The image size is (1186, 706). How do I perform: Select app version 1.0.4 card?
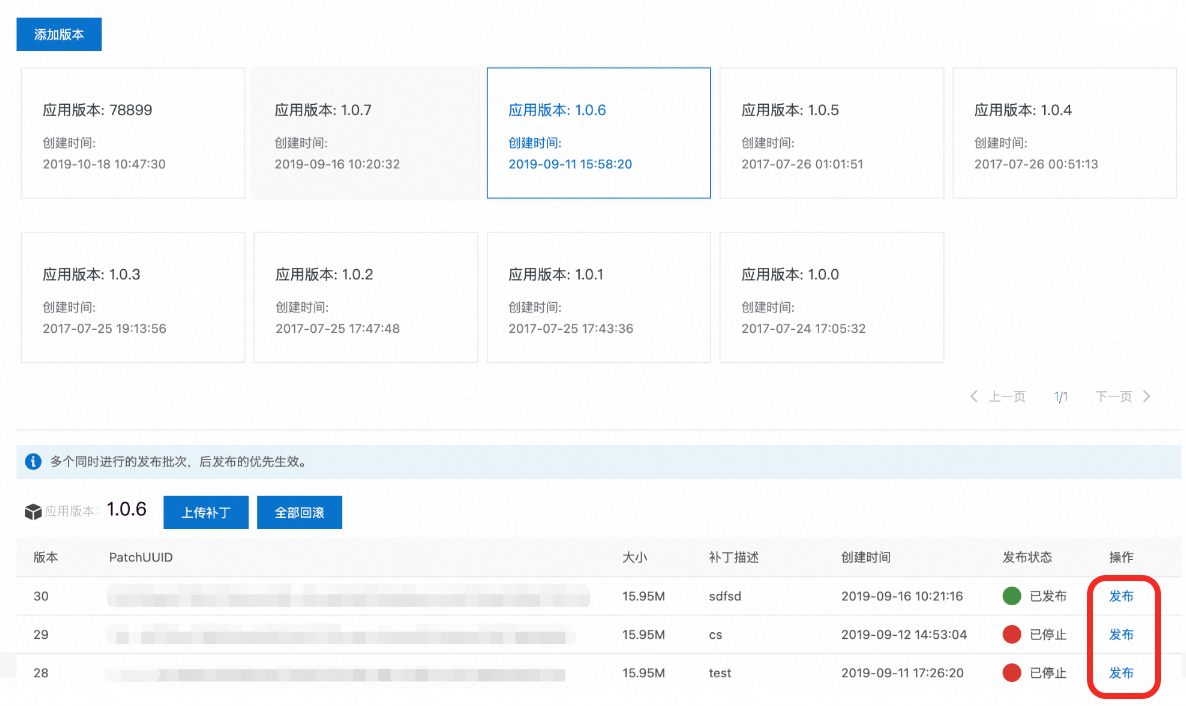tap(1065, 133)
